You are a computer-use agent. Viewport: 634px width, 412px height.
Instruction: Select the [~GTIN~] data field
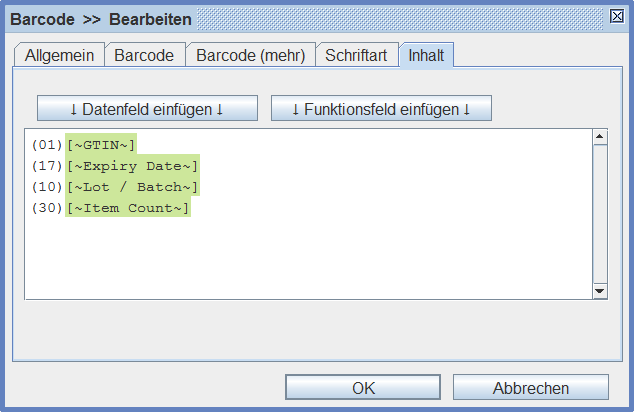pos(101,144)
